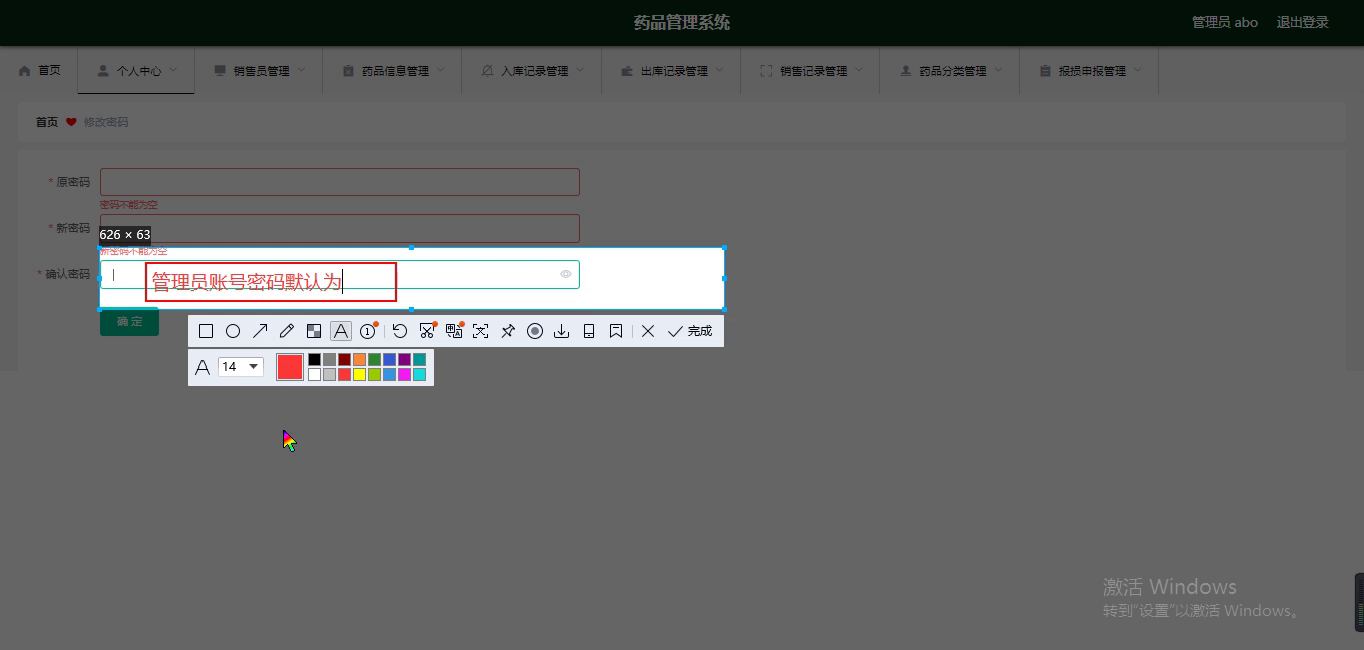This screenshot has height=650, width=1364.
Task: Expand the 出库记录管理 dropdown chevron
Action: coord(721,70)
